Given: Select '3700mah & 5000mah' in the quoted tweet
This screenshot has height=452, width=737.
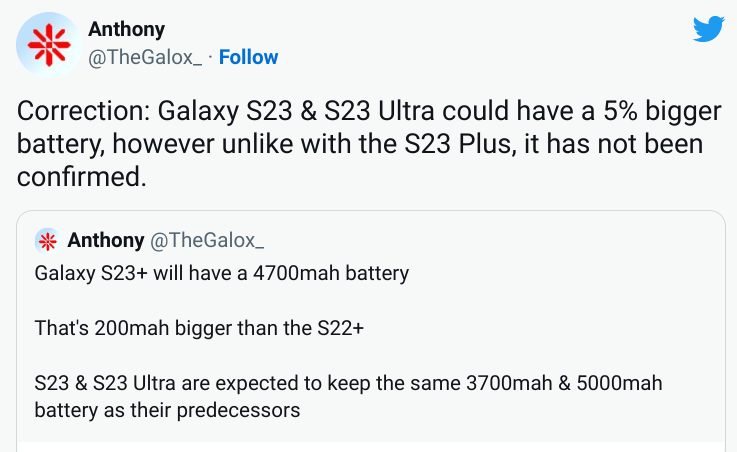Looking at the screenshot, I should [x=564, y=383].
